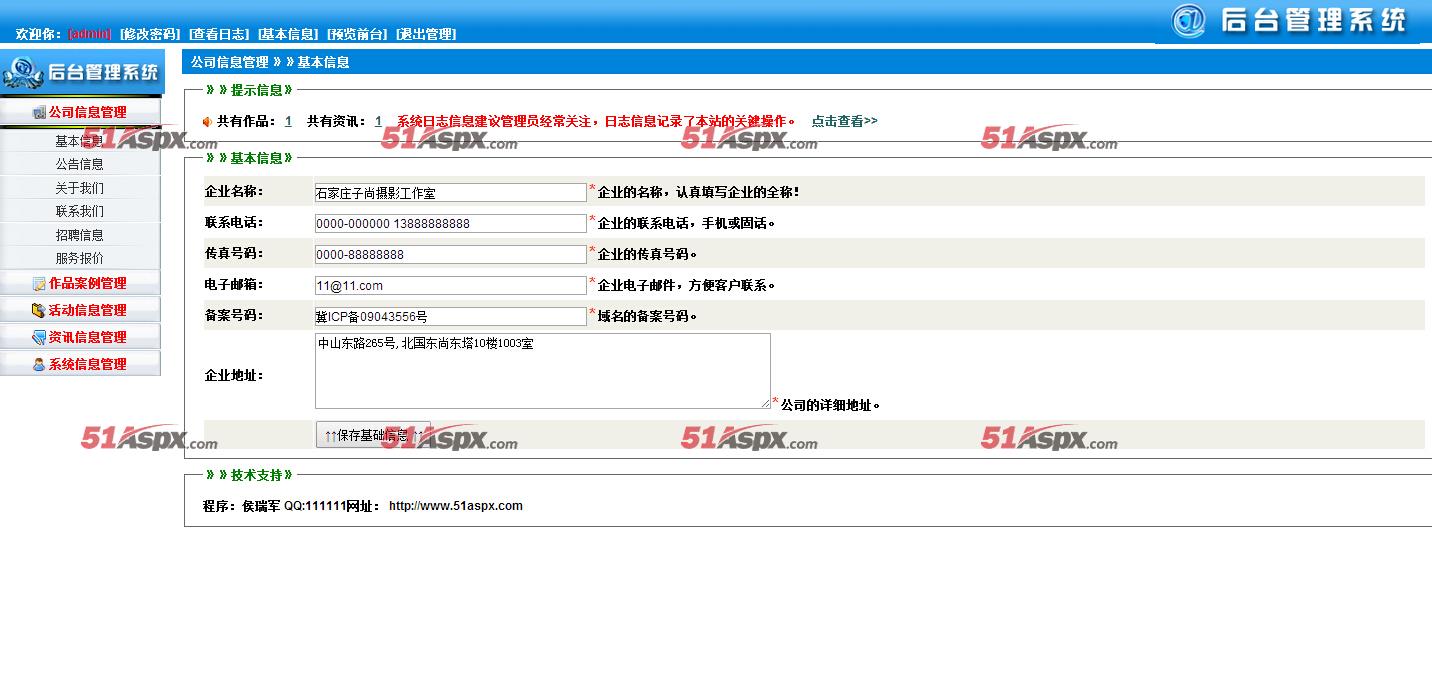This screenshot has width=1432, height=682.
Task: Click the 企业名称 field label
Action: [234, 191]
